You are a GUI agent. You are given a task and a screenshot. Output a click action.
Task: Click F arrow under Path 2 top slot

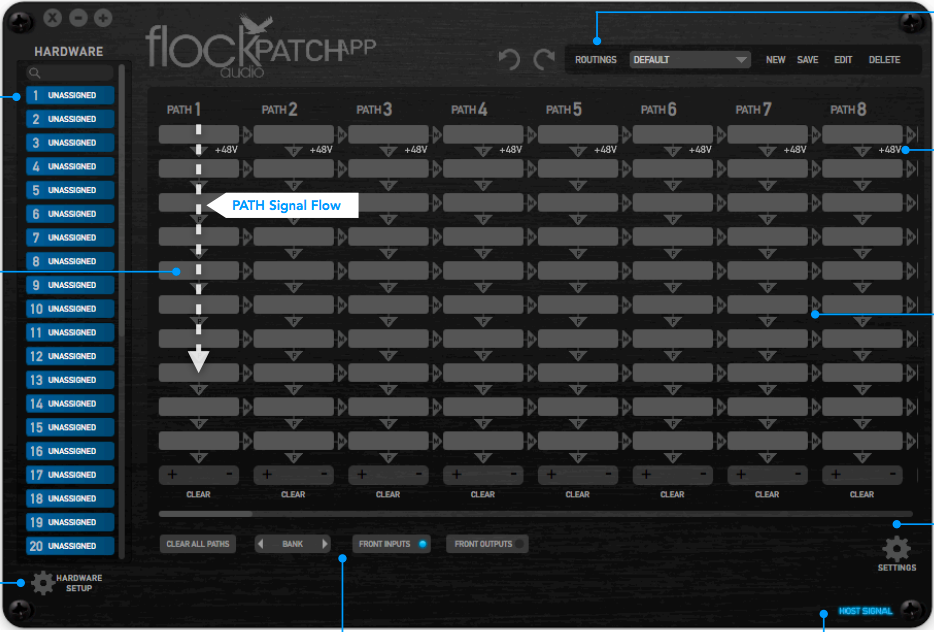[293, 151]
